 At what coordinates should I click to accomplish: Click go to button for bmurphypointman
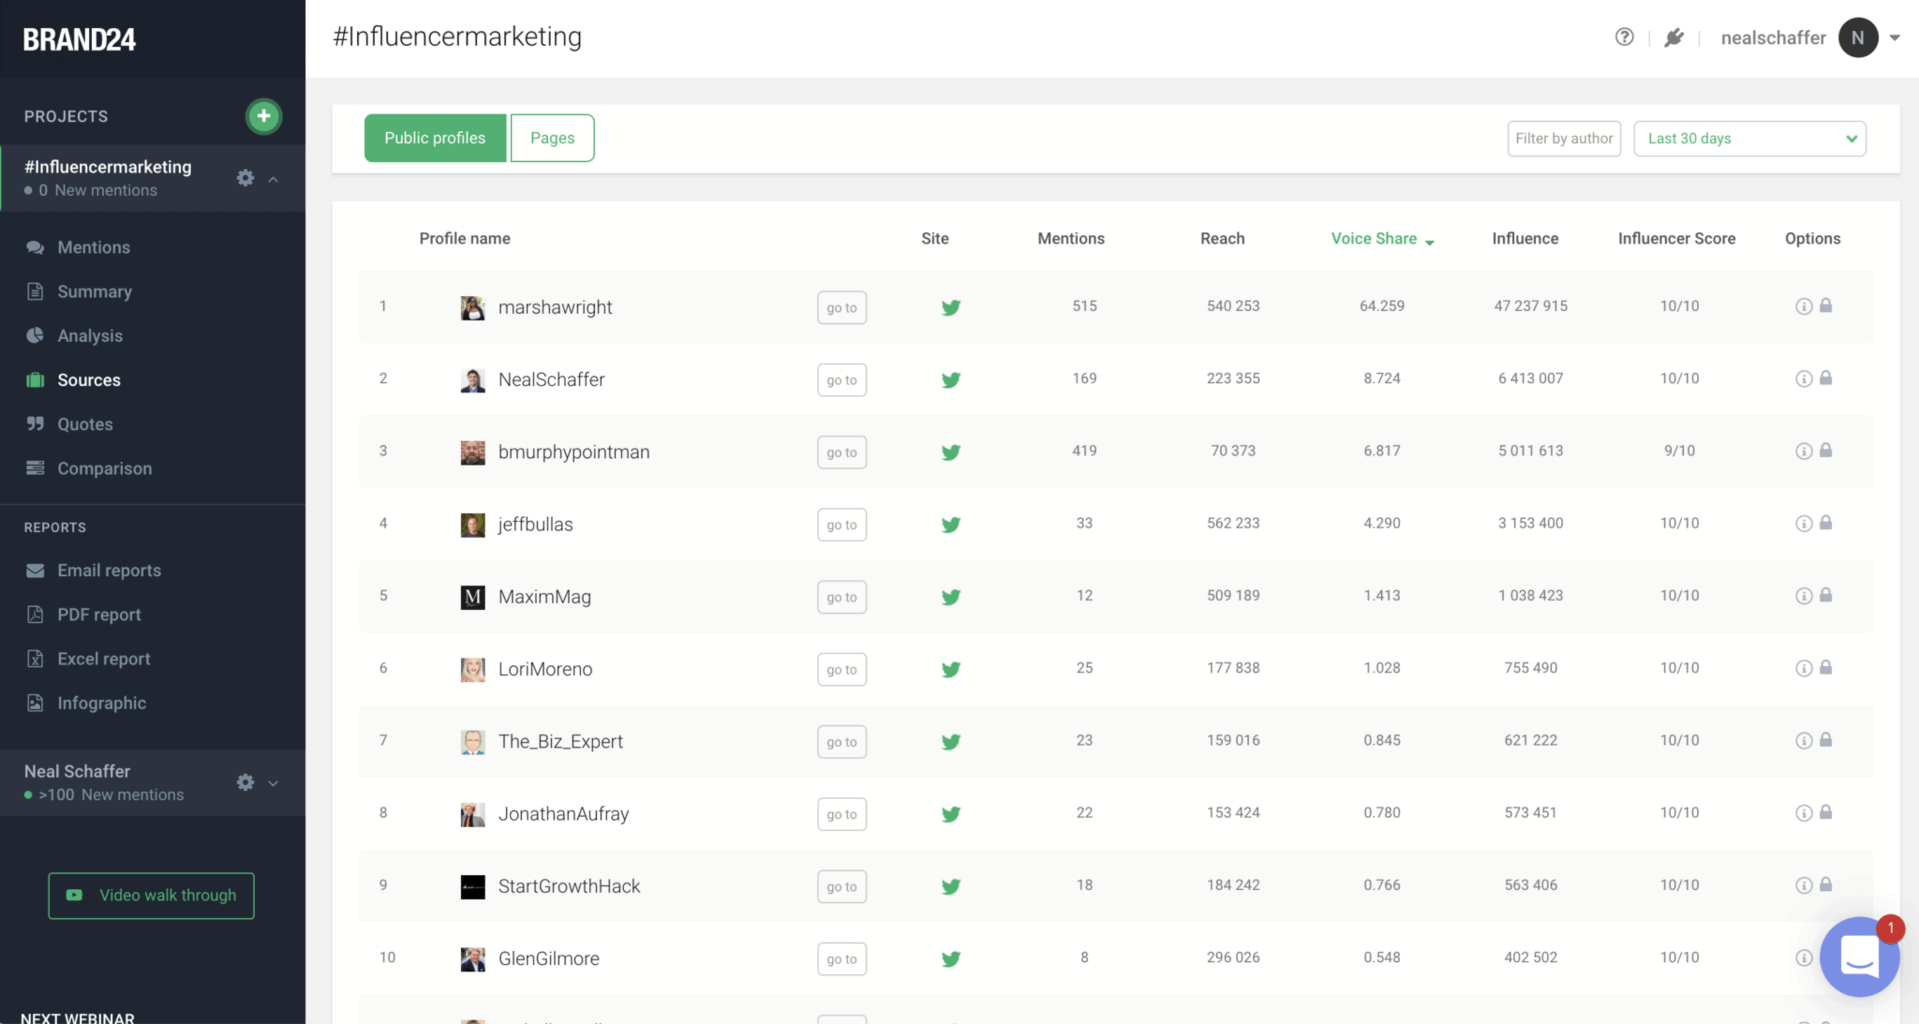842,452
